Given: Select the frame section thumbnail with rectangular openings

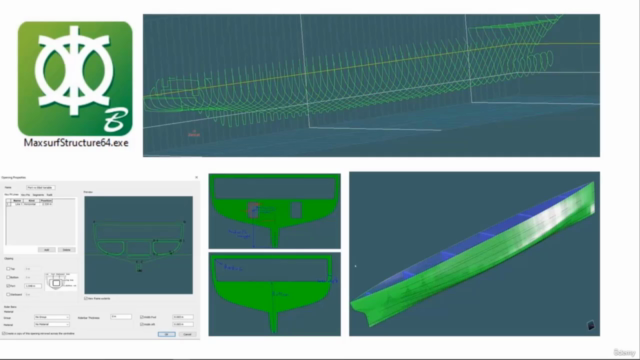Looking at the screenshot, I should [275, 211].
